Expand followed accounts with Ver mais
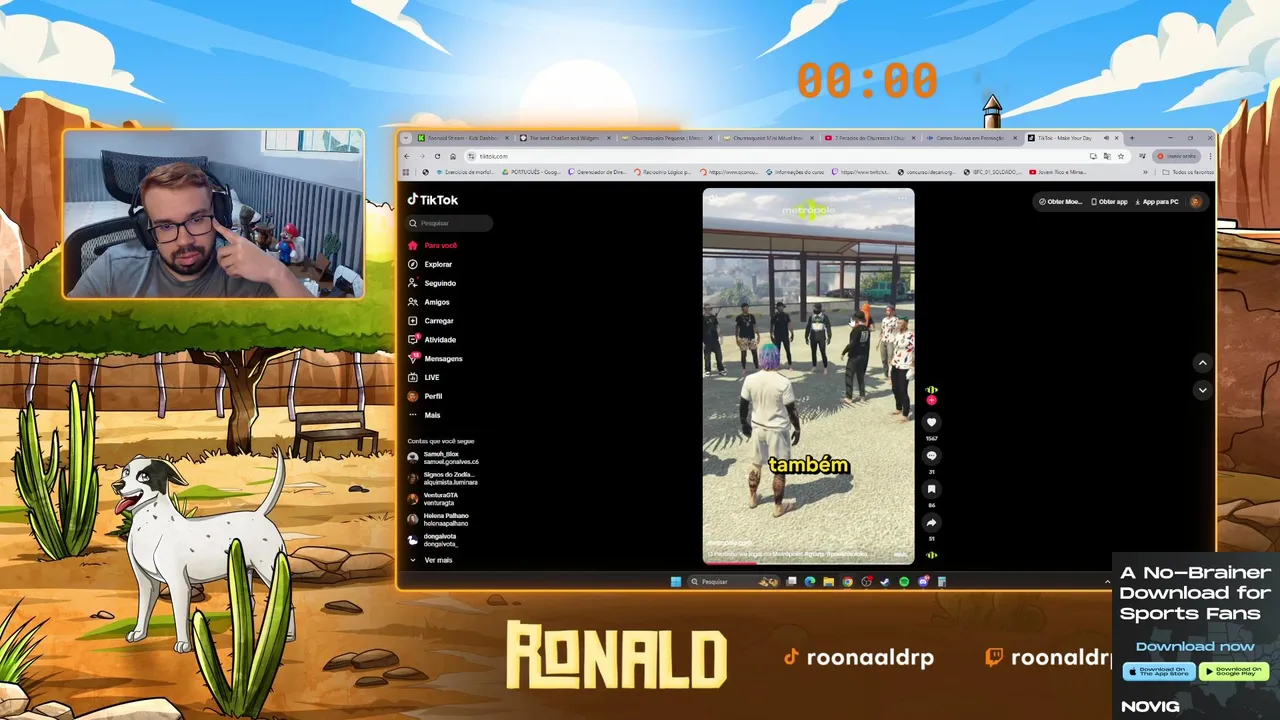 pyautogui.click(x=431, y=560)
